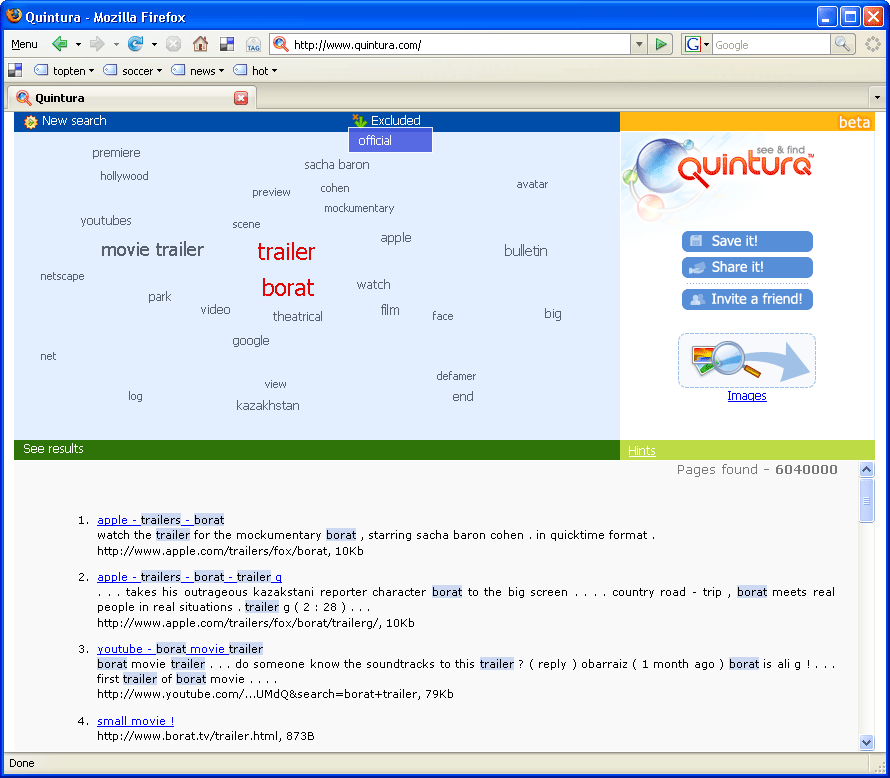Click the Excluded words icon
Viewport: 890px width, 778px height.
(x=359, y=120)
